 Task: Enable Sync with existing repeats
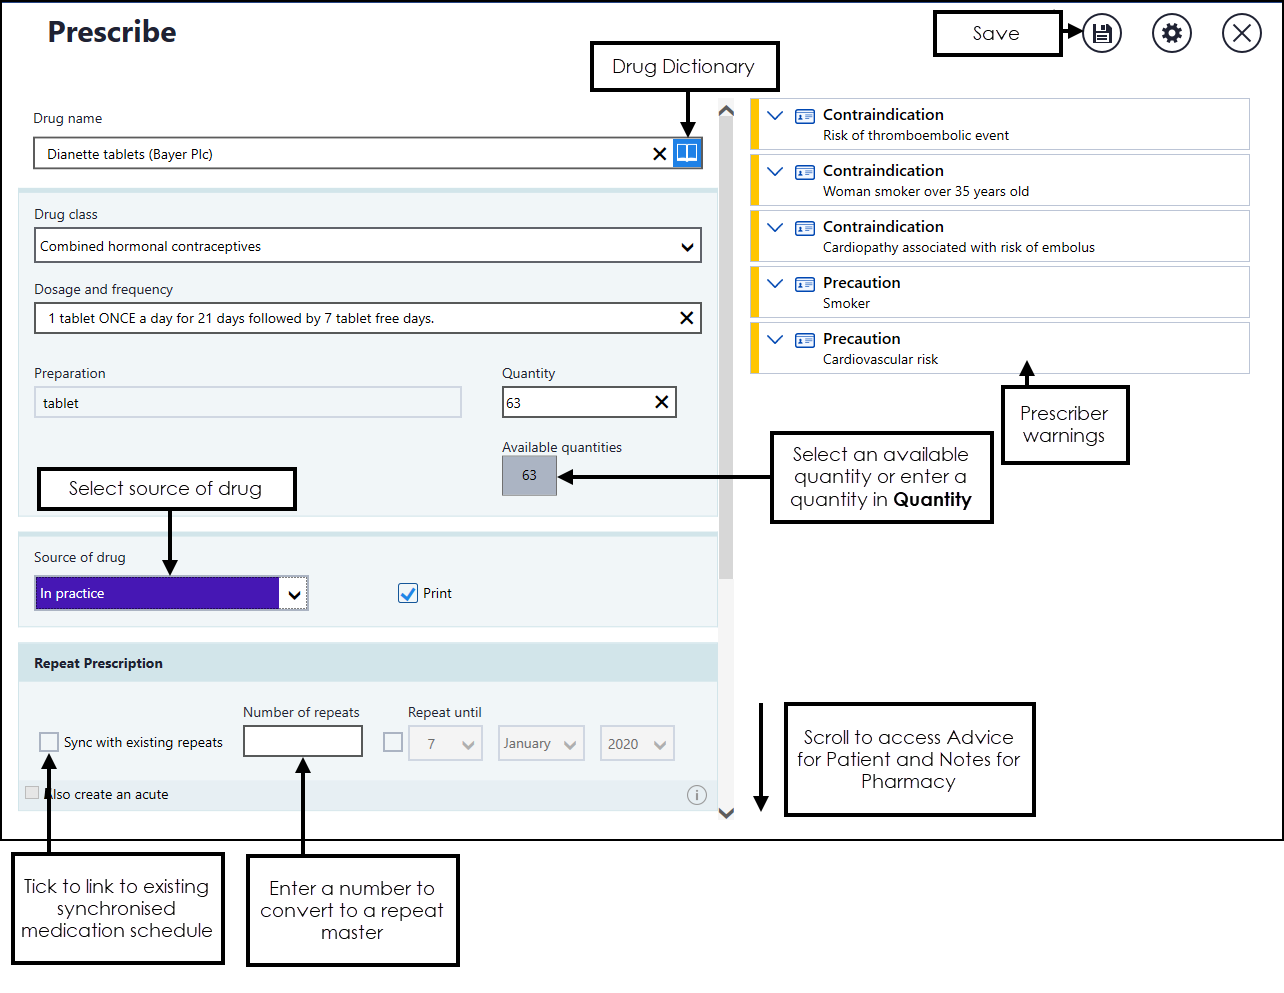pos(49,742)
